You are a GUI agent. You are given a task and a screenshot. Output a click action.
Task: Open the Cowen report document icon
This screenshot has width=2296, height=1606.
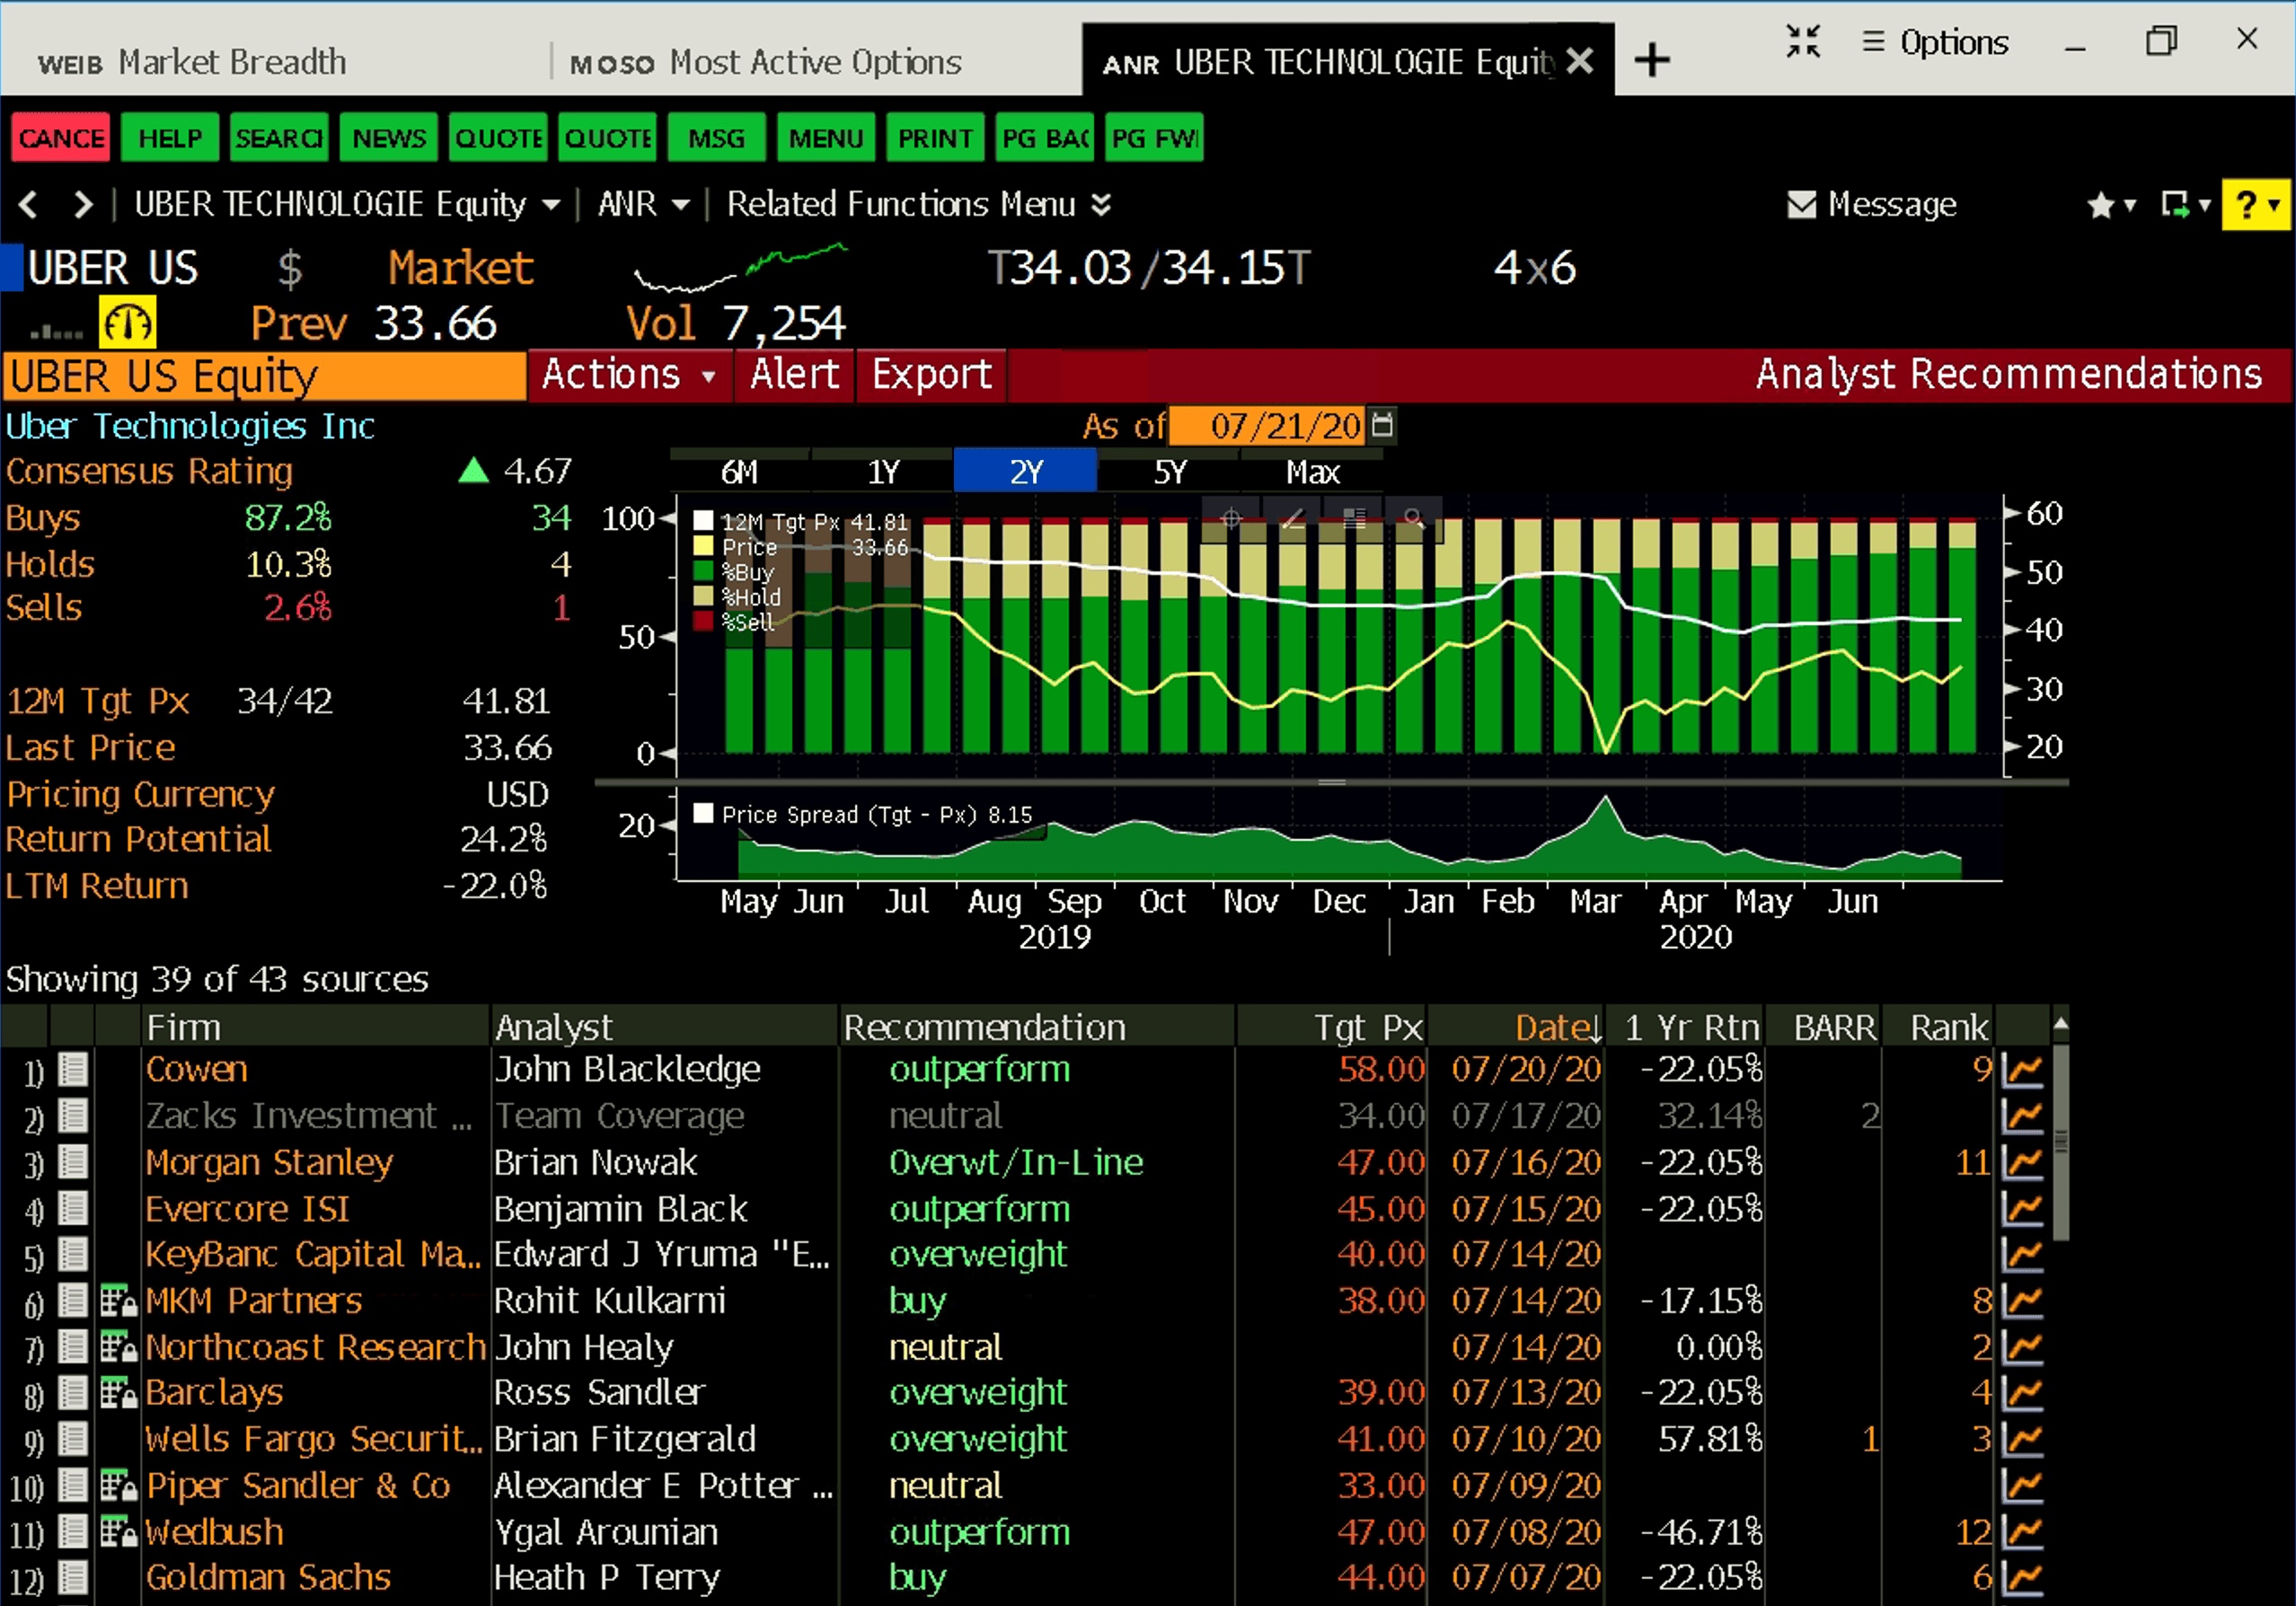[72, 1070]
